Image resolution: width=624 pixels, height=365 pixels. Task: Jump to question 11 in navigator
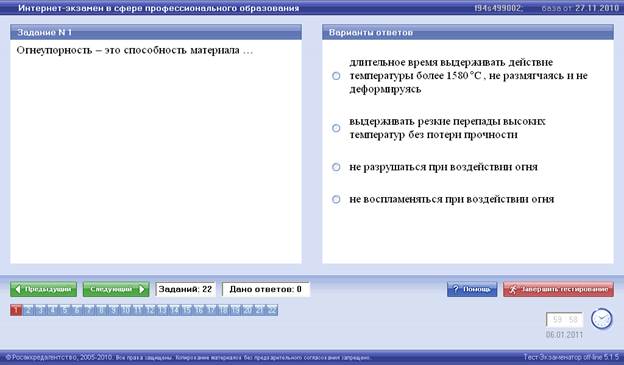tap(138, 310)
